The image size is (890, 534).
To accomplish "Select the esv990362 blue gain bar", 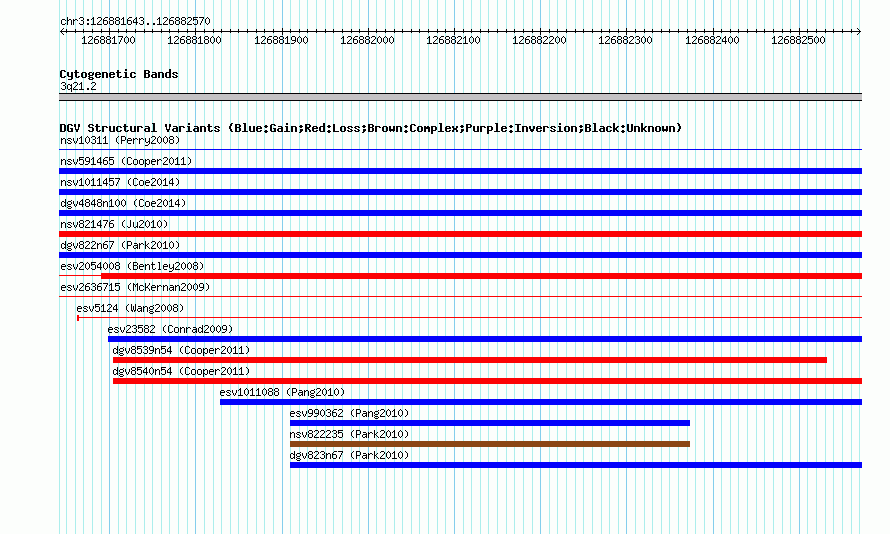I will click(490, 423).
